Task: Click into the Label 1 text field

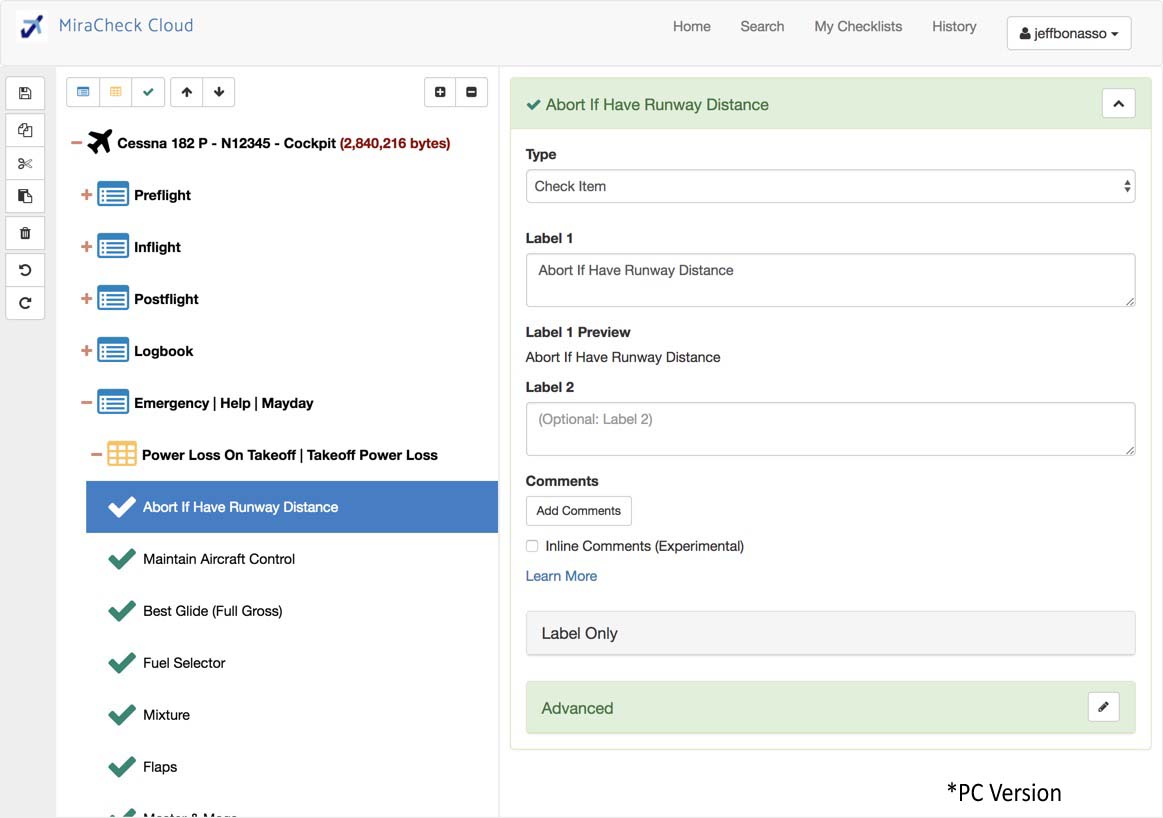Action: point(830,280)
